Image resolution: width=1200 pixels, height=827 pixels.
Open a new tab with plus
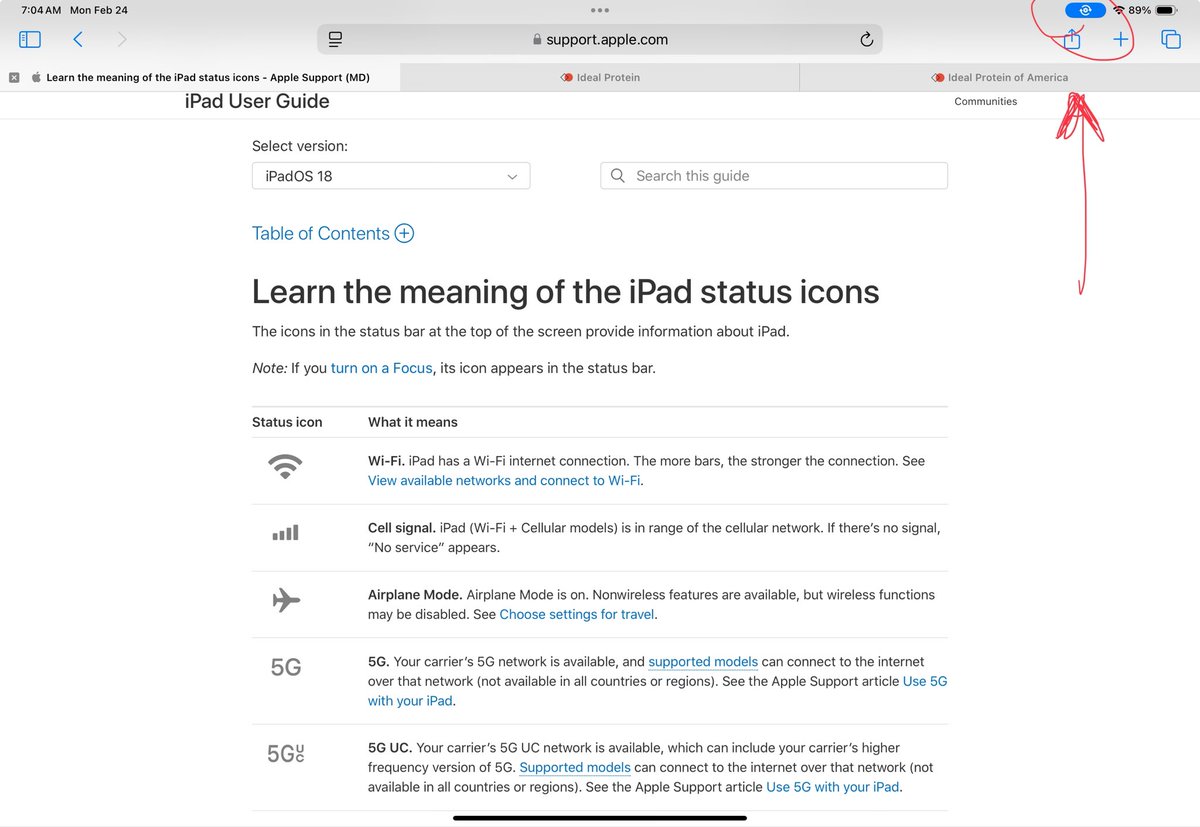tap(1121, 39)
